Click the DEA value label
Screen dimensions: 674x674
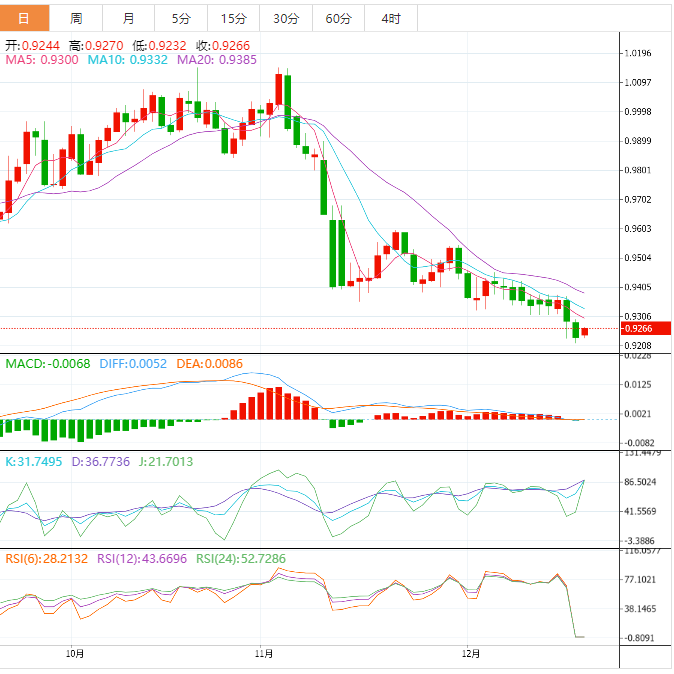point(208,363)
